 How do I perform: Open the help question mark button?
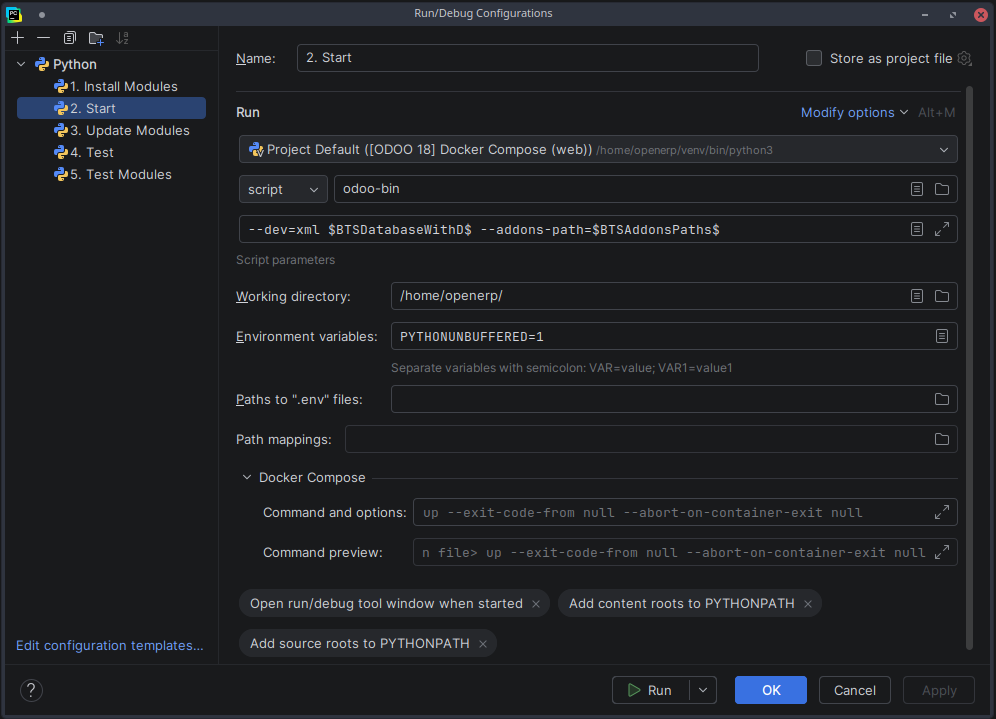point(31,690)
